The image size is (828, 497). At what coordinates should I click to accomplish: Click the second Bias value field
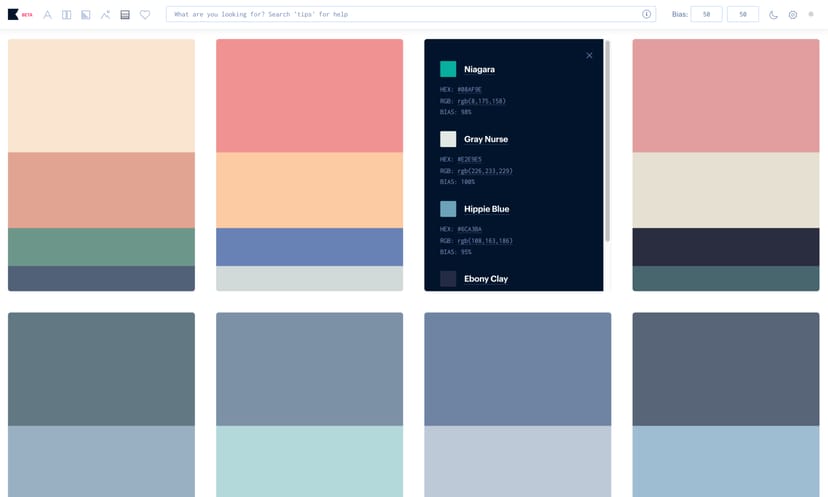point(742,14)
